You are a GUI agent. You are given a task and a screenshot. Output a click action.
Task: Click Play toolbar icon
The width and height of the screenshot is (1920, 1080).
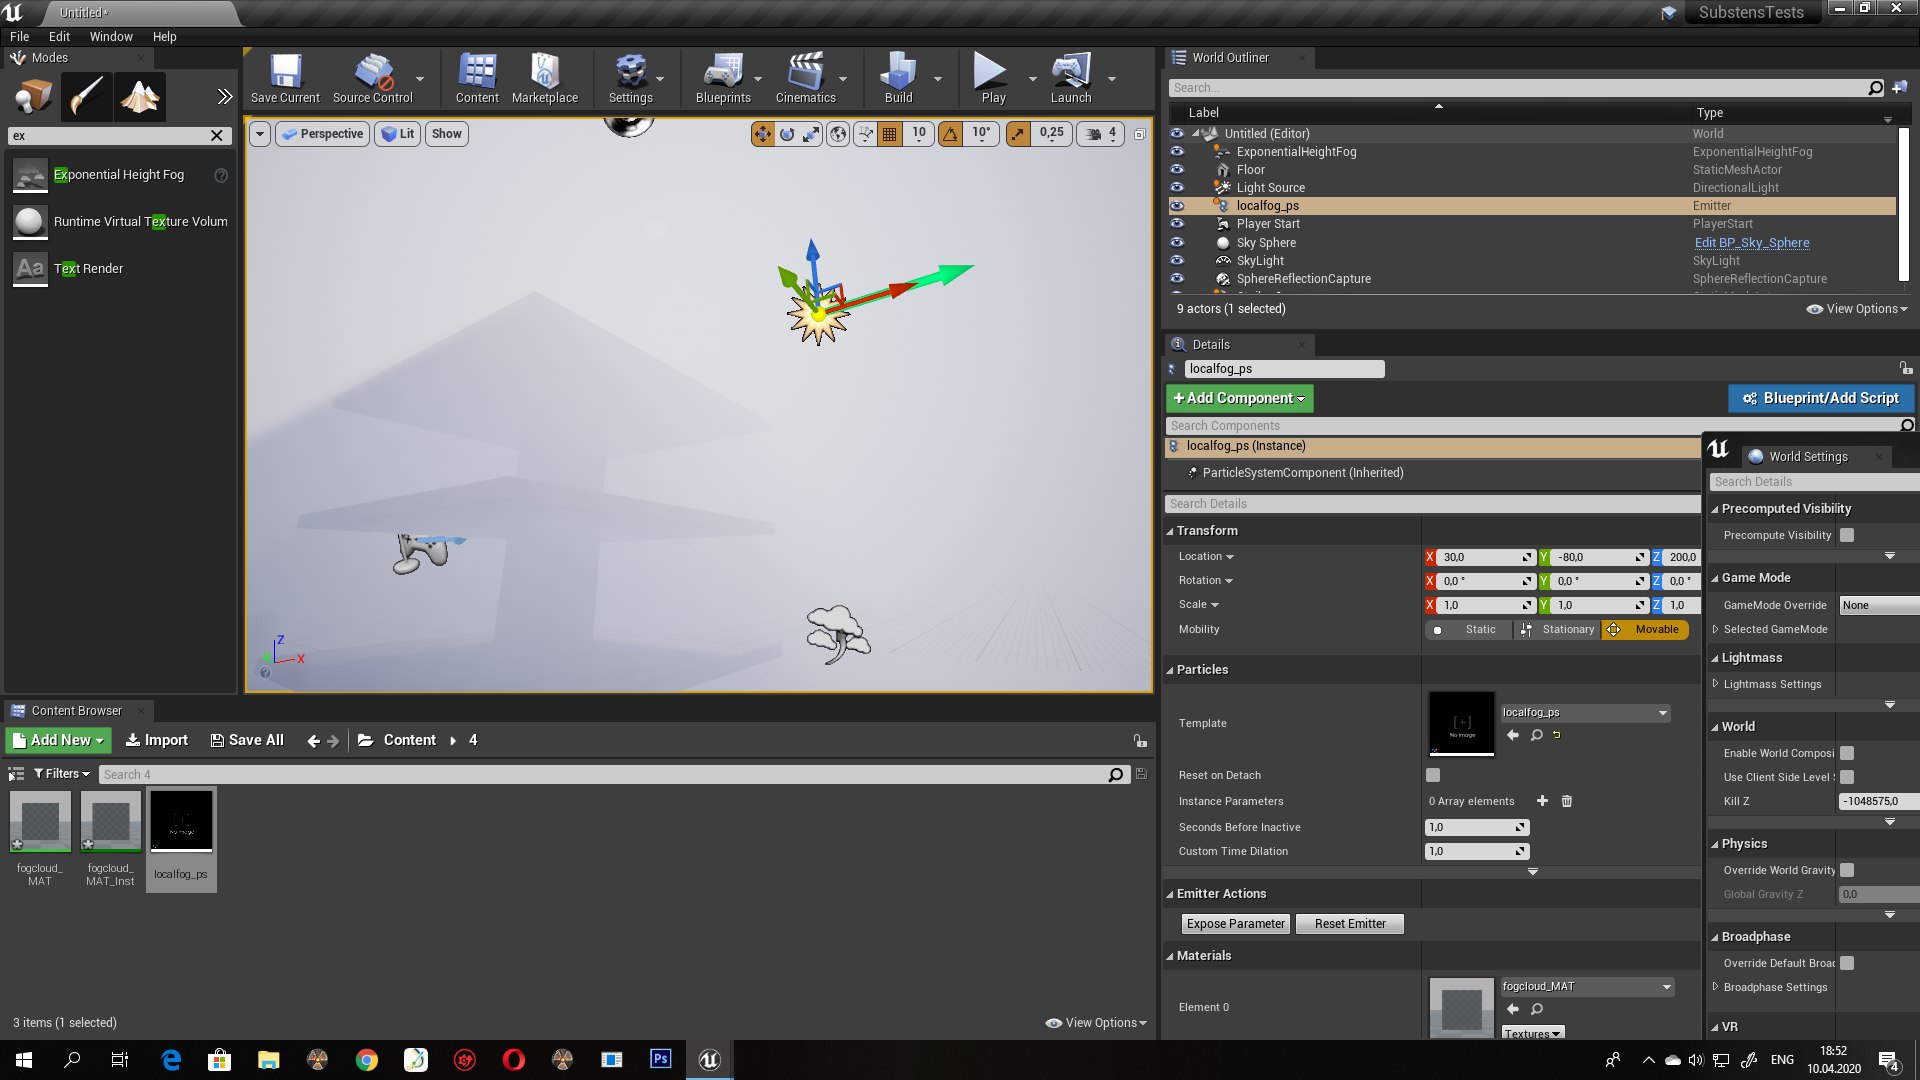point(993,78)
